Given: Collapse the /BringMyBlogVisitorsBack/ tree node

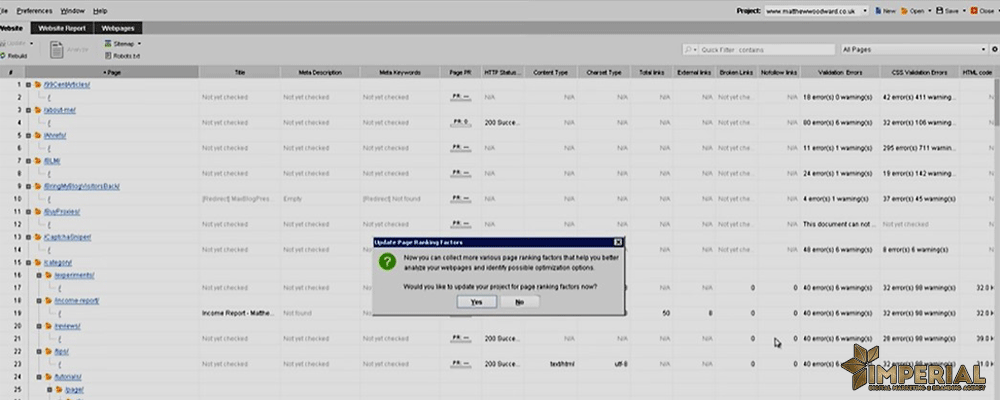Looking at the screenshot, I should [x=28, y=186].
